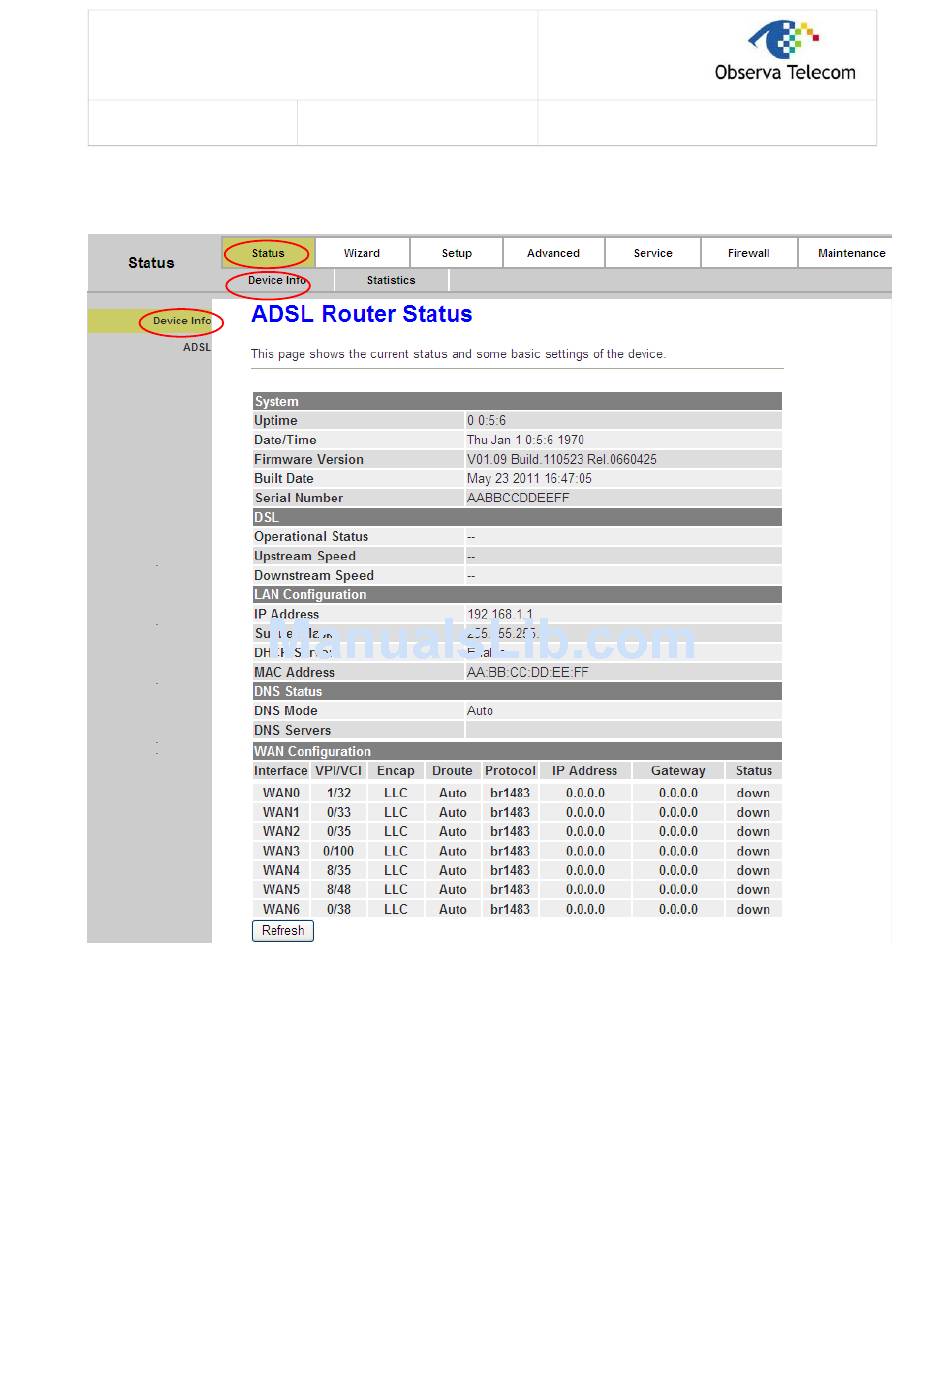Image resolution: width=950 pixels, height=1387 pixels.
Task: Click the WAN Configuration section header
Action: tap(517, 751)
